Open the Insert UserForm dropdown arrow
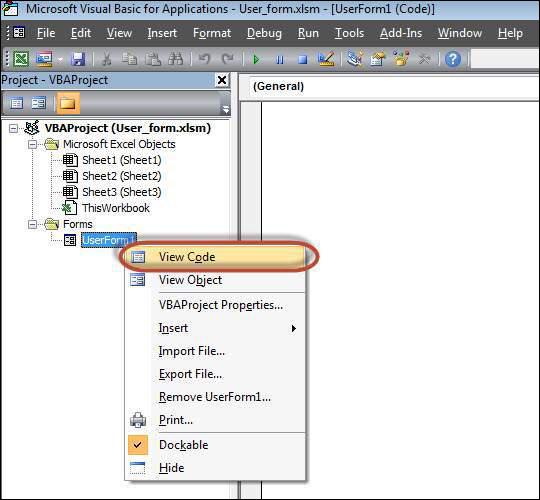 tap(60, 60)
